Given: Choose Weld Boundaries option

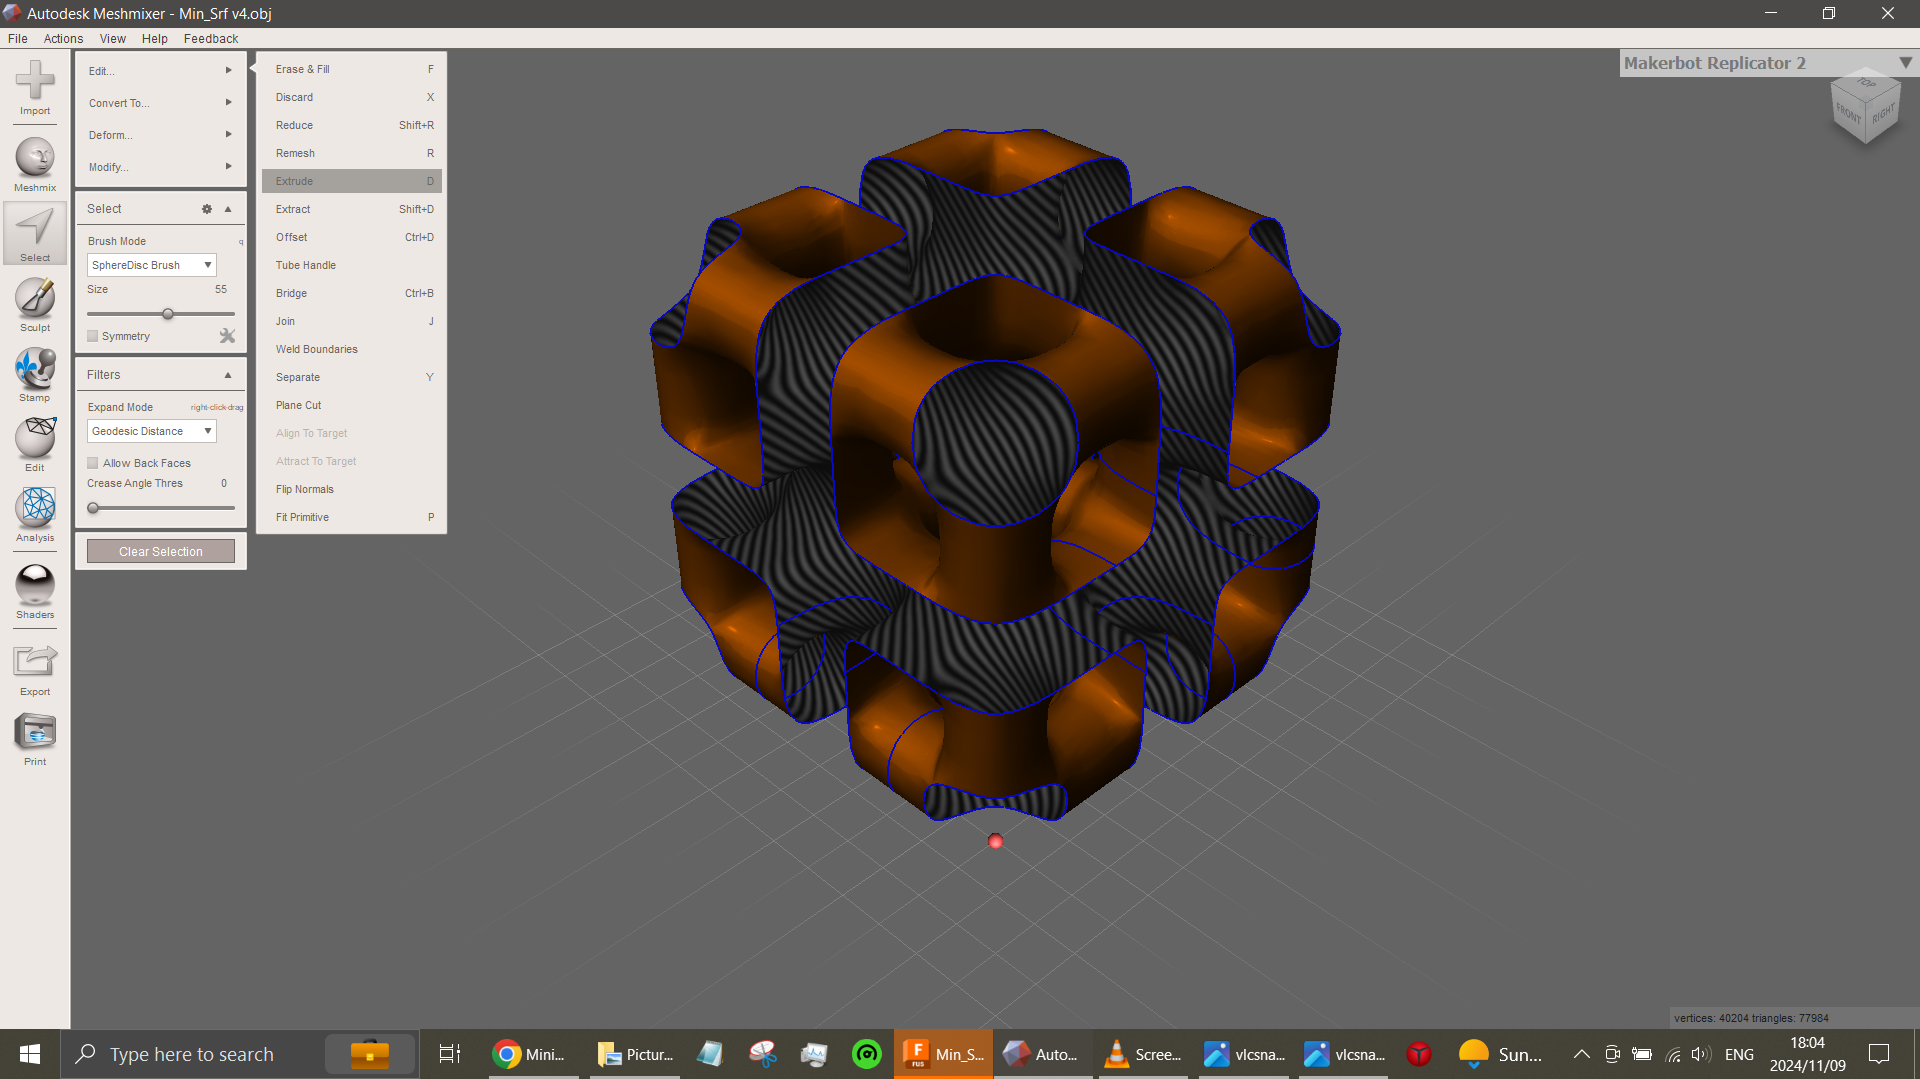Looking at the screenshot, I should click(352, 349).
